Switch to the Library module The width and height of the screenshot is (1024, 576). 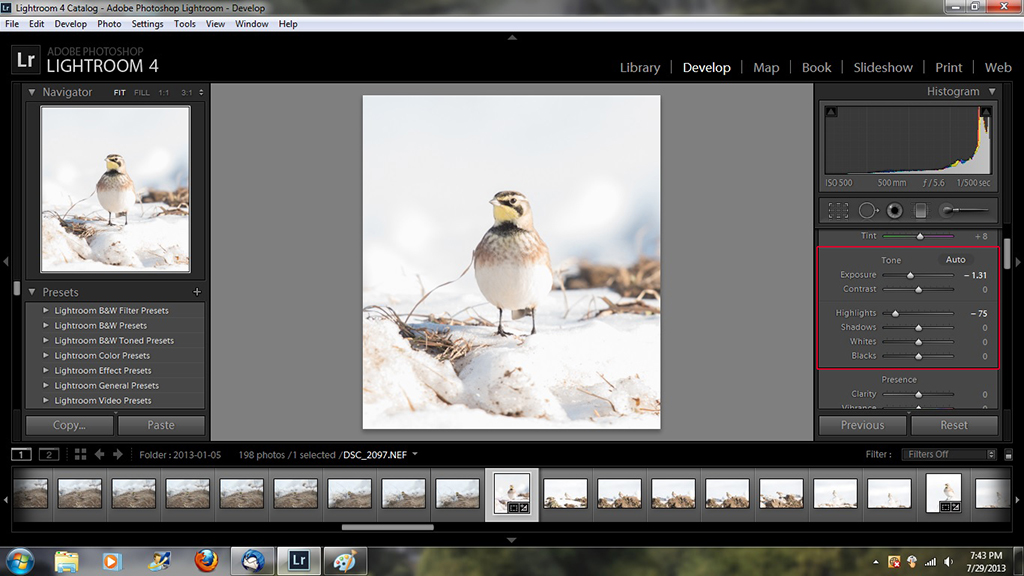(640, 67)
